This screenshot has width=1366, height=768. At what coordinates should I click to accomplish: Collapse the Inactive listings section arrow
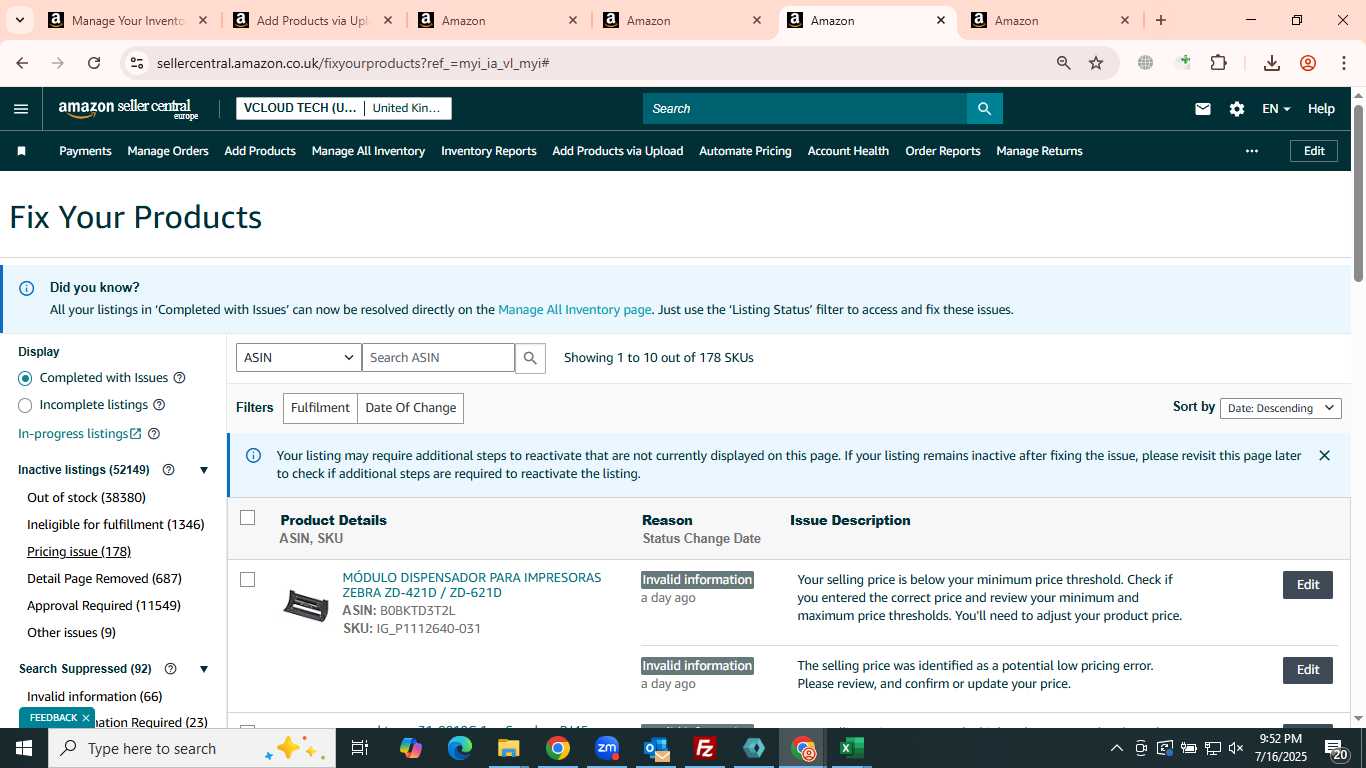coord(204,470)
